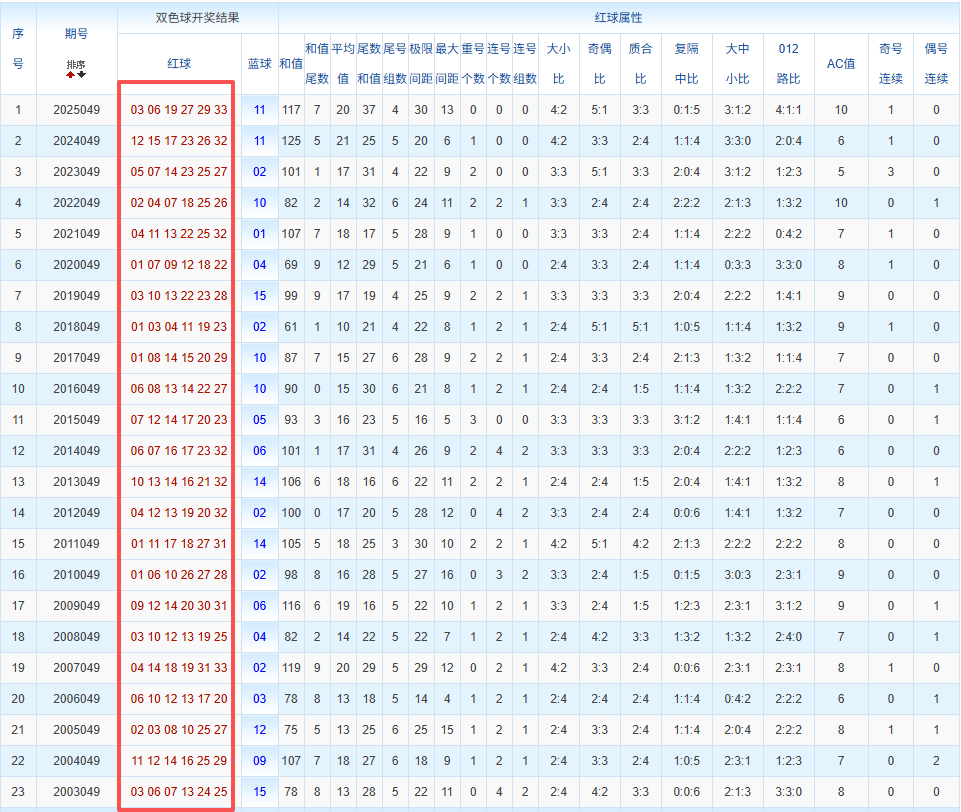961x812 pixels.
Task: Select the 蓝球 column header
Action: 259,64
